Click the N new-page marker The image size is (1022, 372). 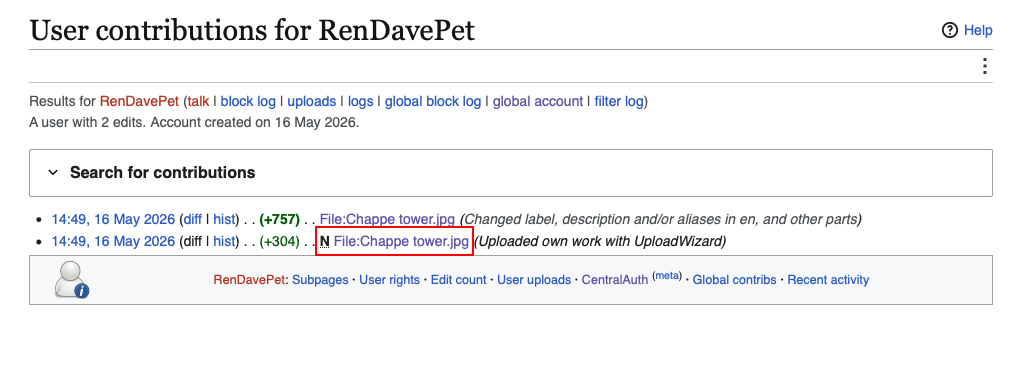click(x=325, y=242)
